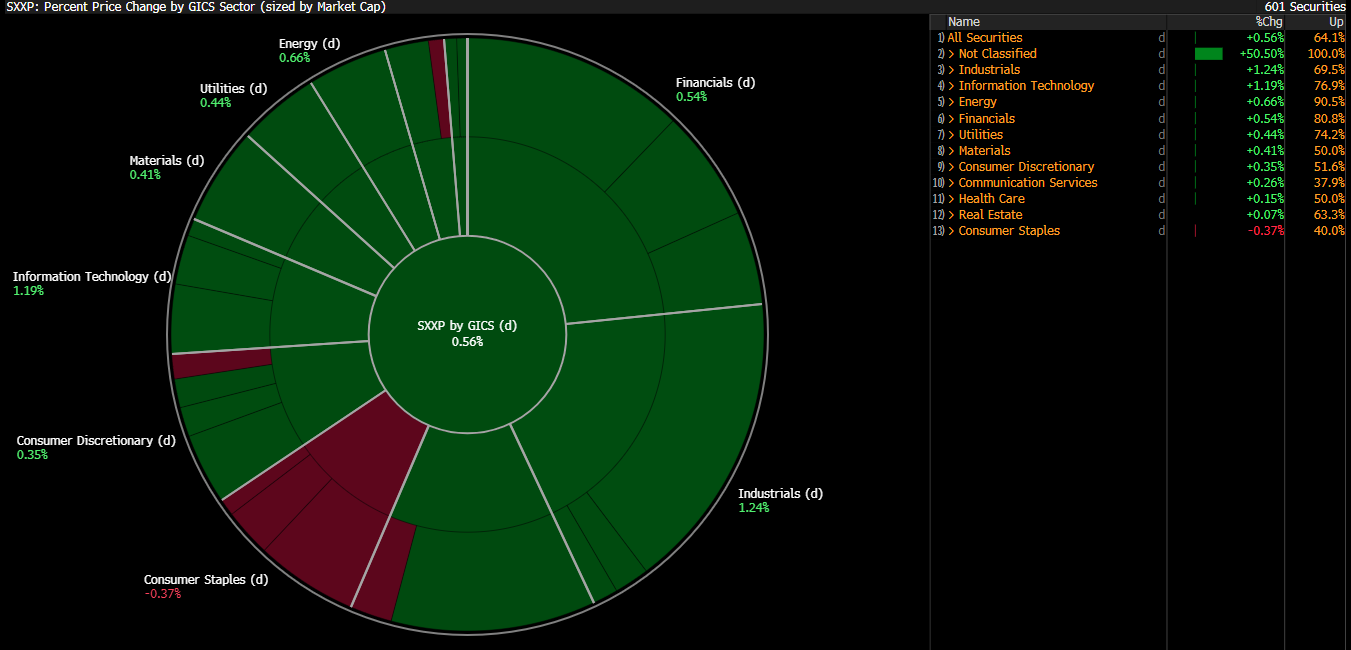
Task: Click the Information Technology (d) chart label
Action: coord(93,277)
